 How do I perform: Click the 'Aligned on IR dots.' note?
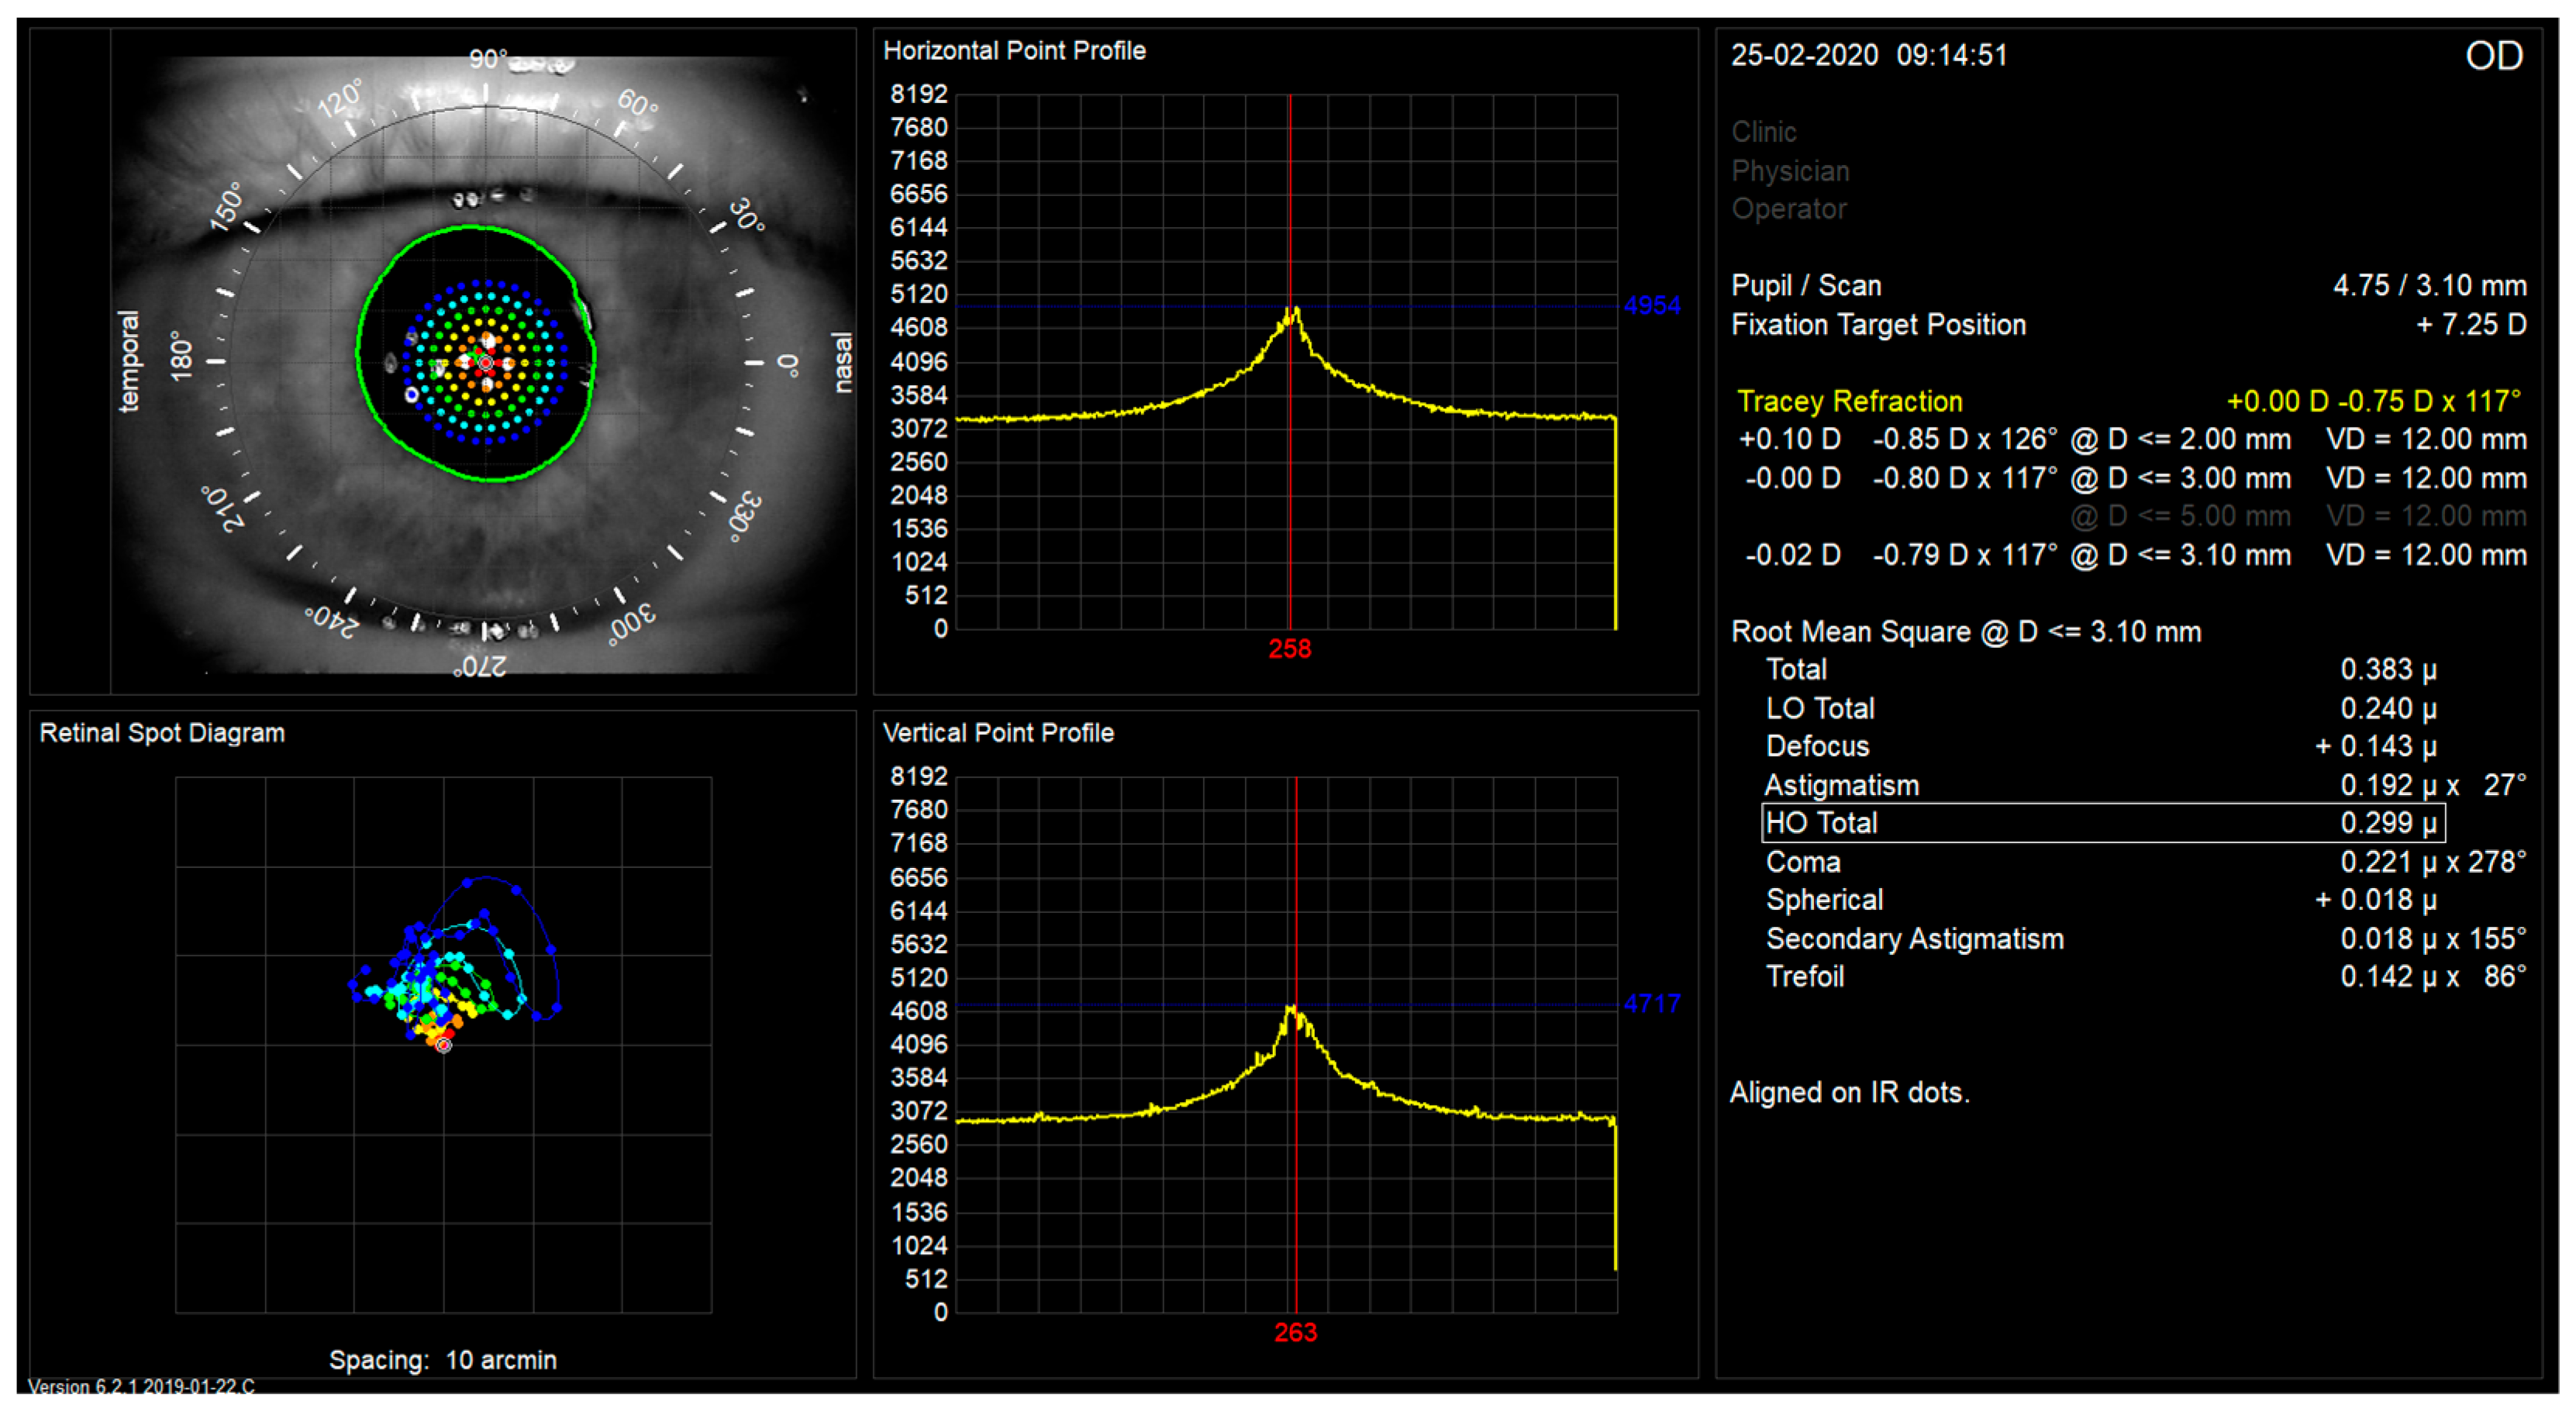pyautogui.click(x=1850, y=1092)
